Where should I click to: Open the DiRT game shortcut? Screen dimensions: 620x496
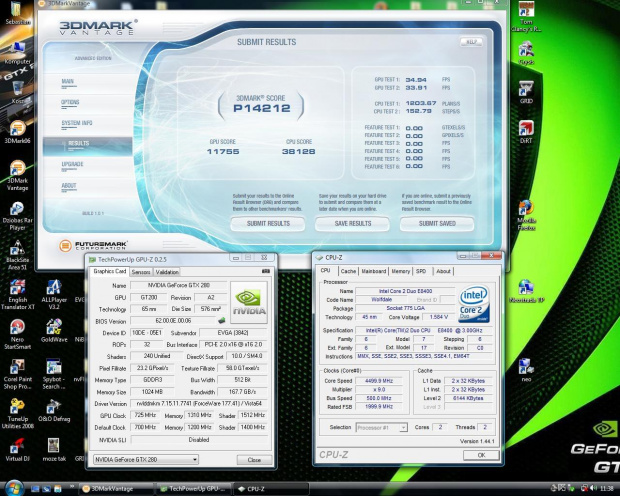[x=526, y=132]
